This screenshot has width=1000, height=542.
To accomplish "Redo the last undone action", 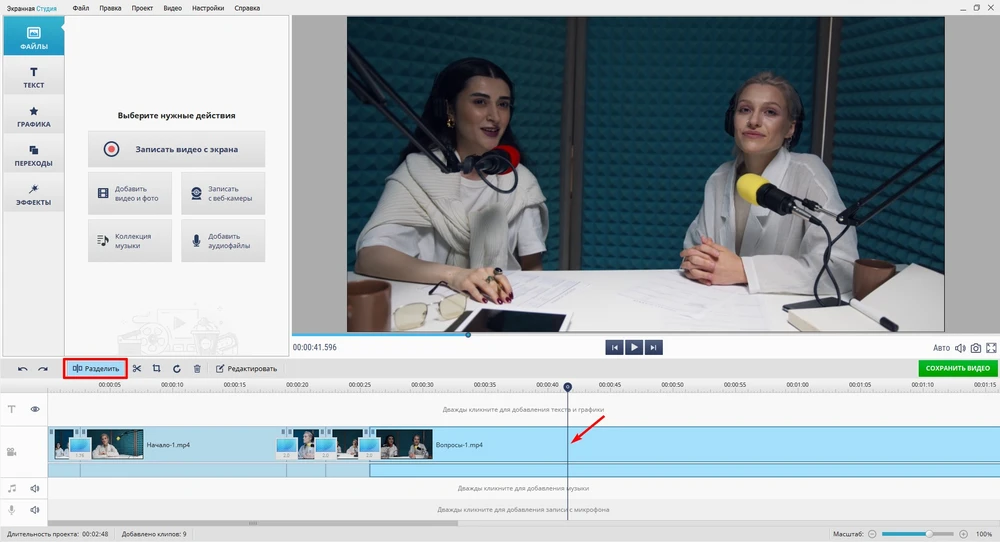I will pyautogui.click(x=43, y=369).
